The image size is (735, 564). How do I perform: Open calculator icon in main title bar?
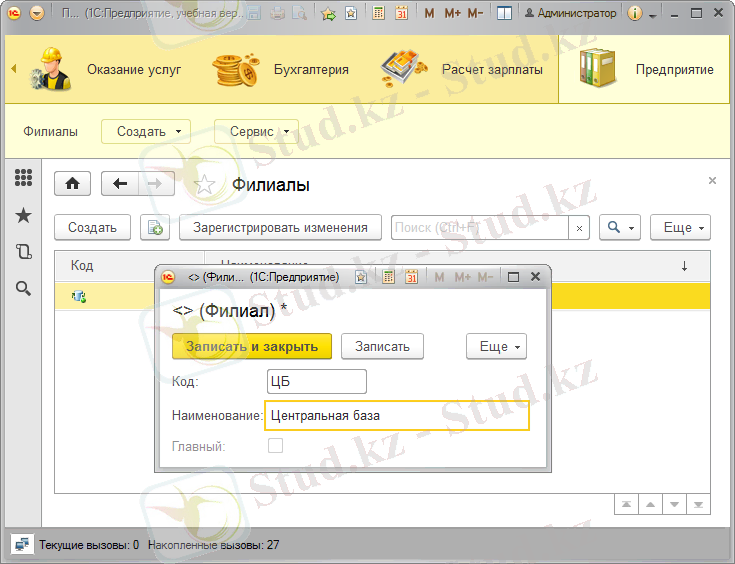pyautogui.click(x=378, y=13)
